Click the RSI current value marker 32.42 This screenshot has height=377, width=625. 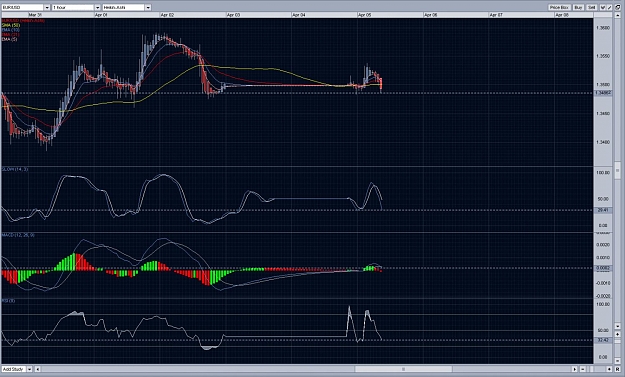[603, 340]
